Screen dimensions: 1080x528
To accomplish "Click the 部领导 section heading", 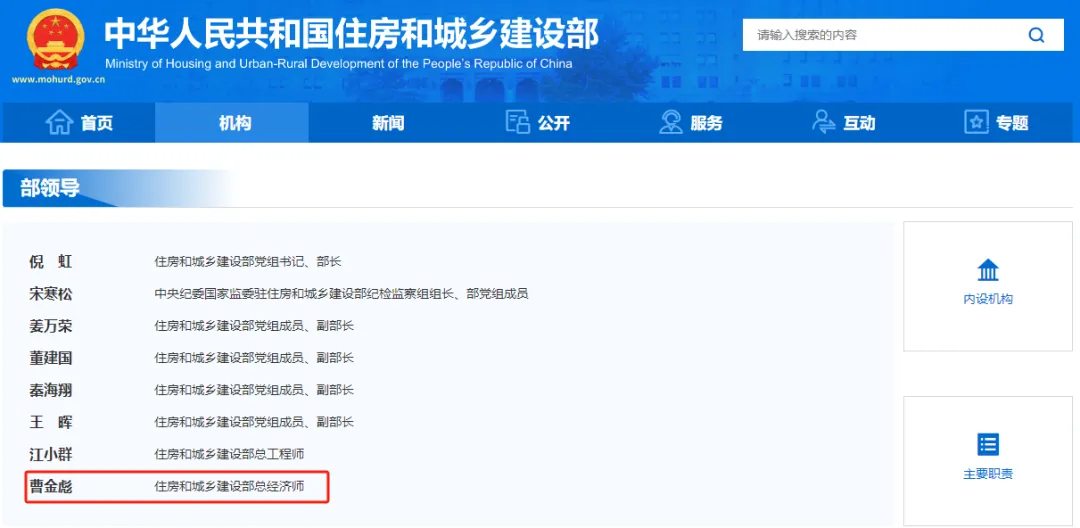I will 50,188.
